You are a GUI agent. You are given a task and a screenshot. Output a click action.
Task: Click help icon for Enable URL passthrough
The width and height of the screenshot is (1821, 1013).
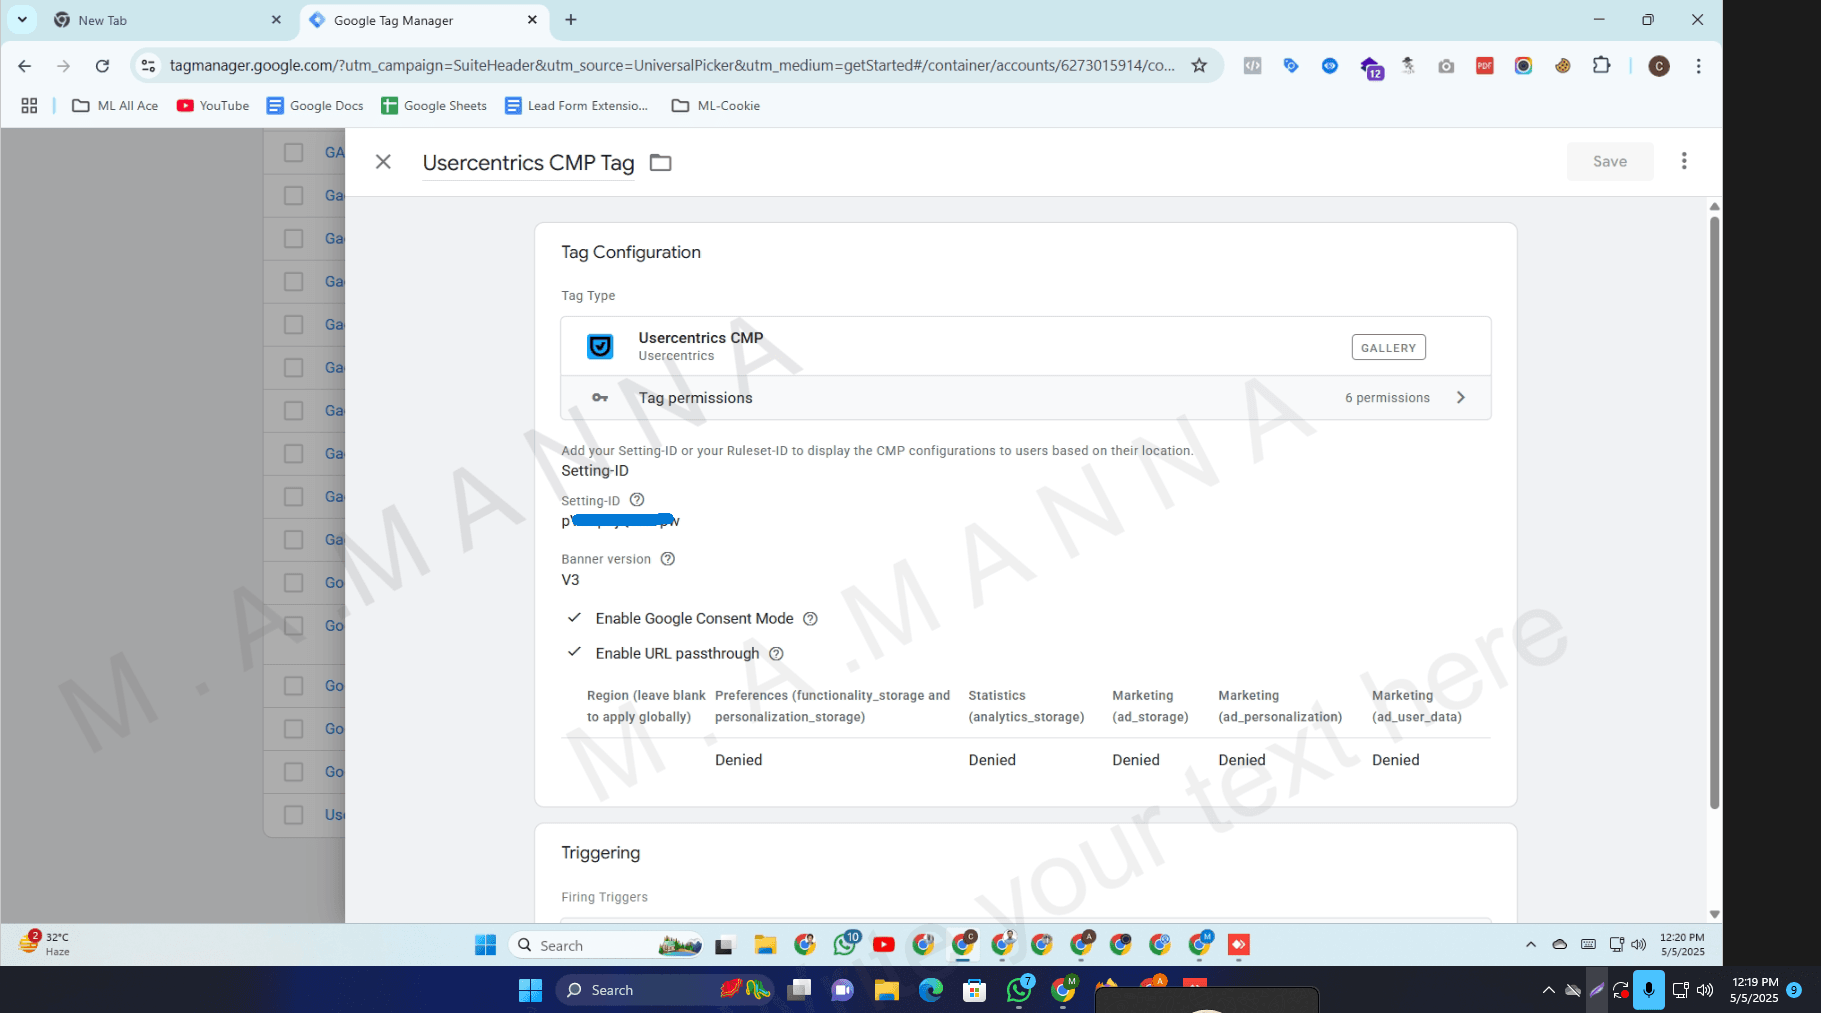point(776,654)
